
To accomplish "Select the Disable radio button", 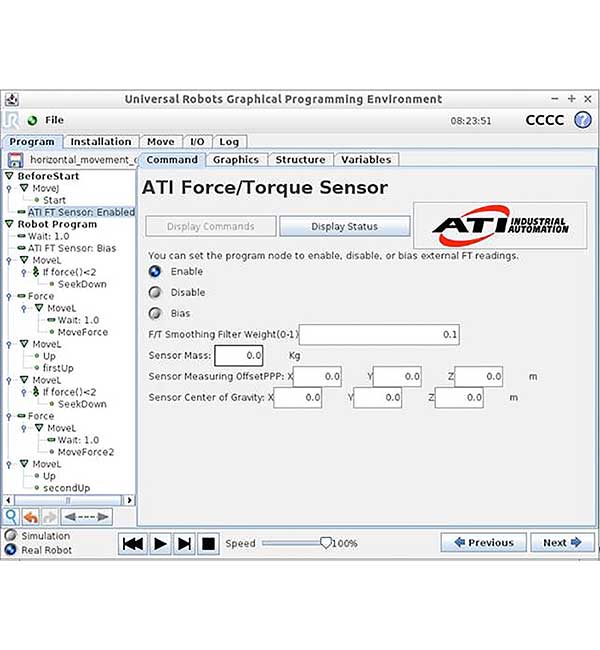I will [155, 292].
